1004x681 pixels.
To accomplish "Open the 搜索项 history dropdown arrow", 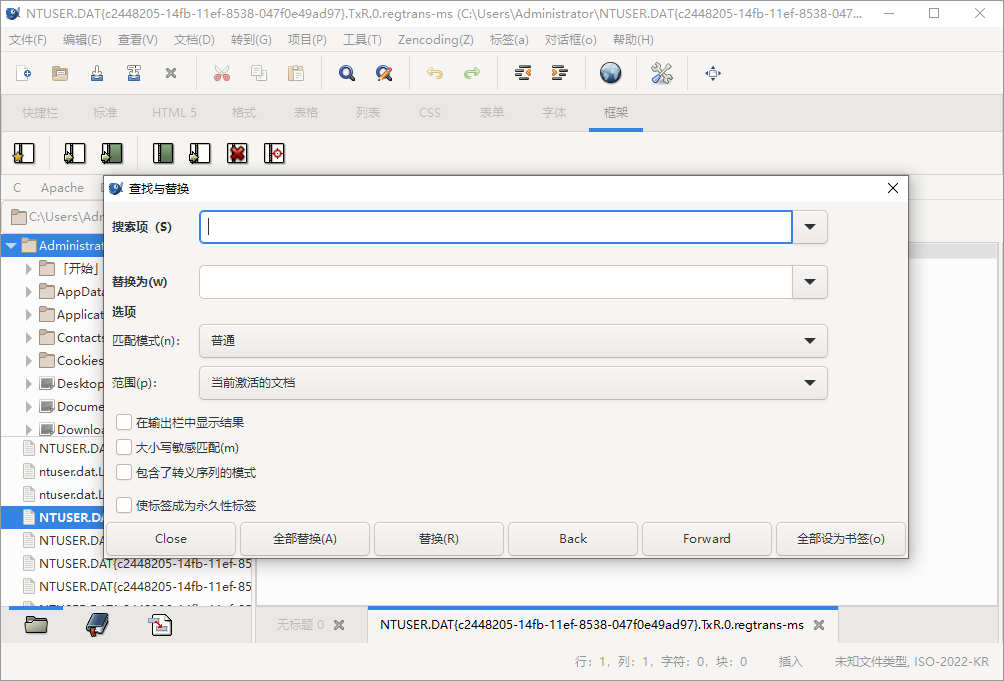I will [x=810, y=227].
